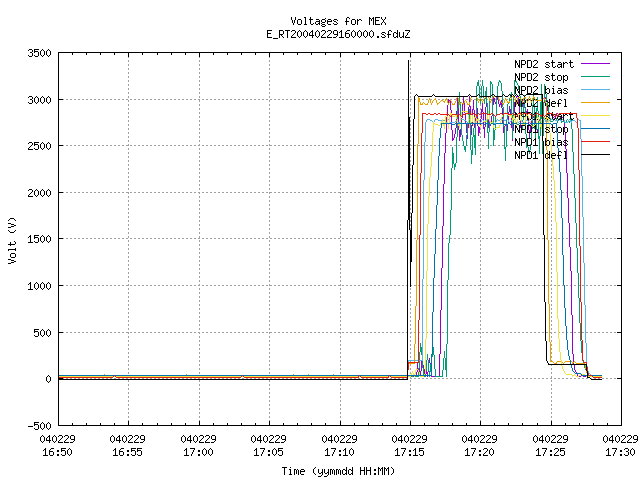Click the 3500 y-axis tick label
Screen dimensions: 640x480
40,53
